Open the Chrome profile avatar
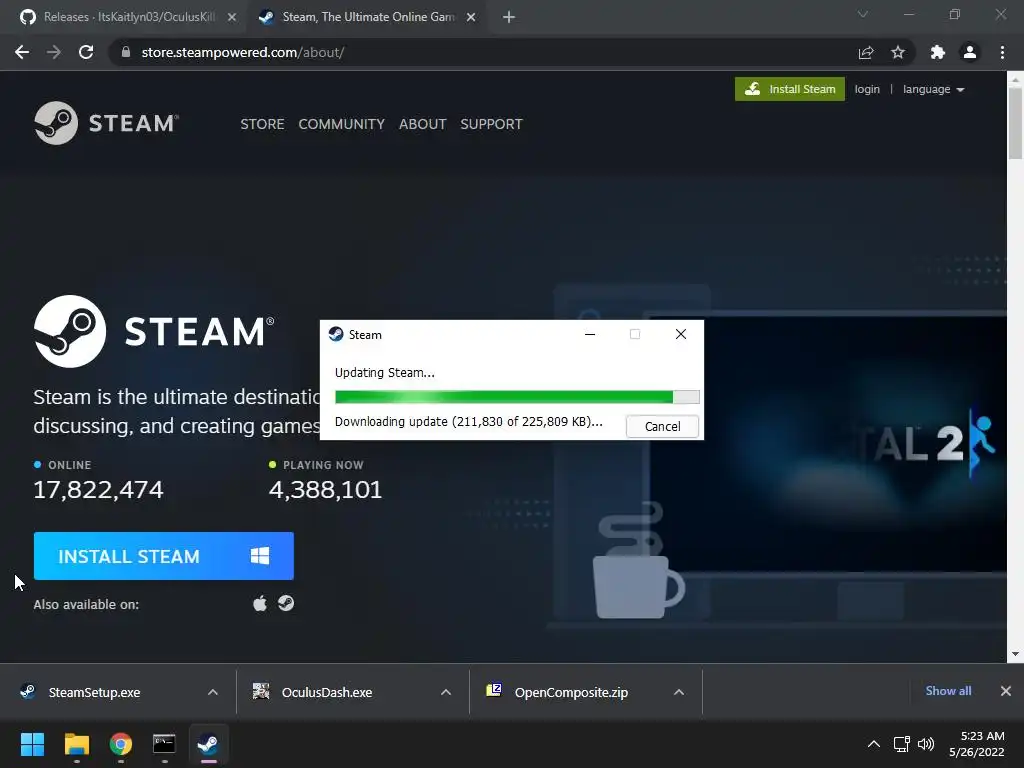 (970, 52)
